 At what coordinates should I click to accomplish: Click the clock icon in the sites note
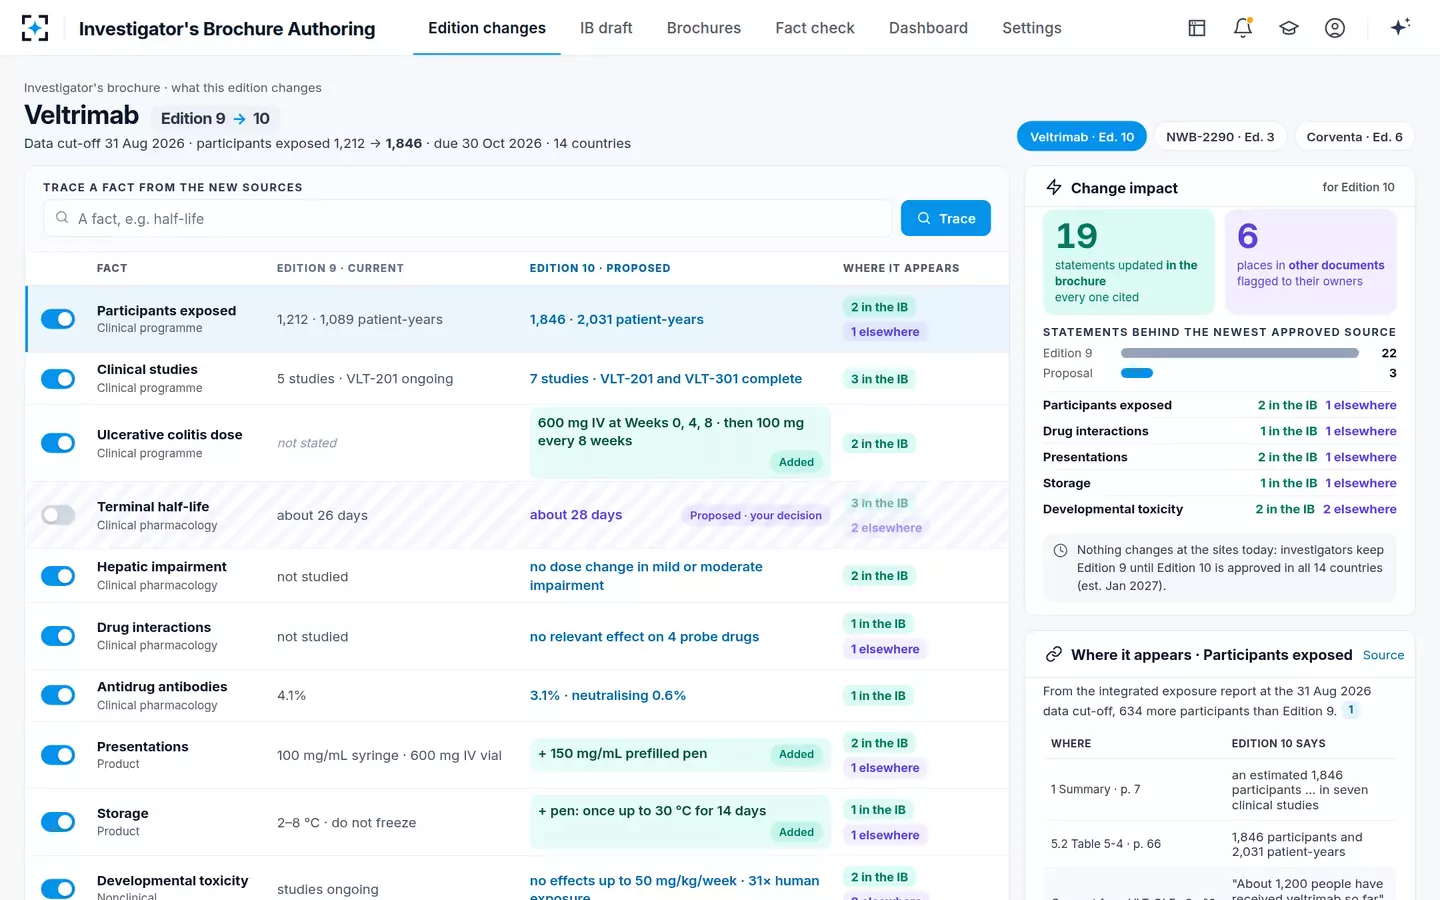point(1060,550)
